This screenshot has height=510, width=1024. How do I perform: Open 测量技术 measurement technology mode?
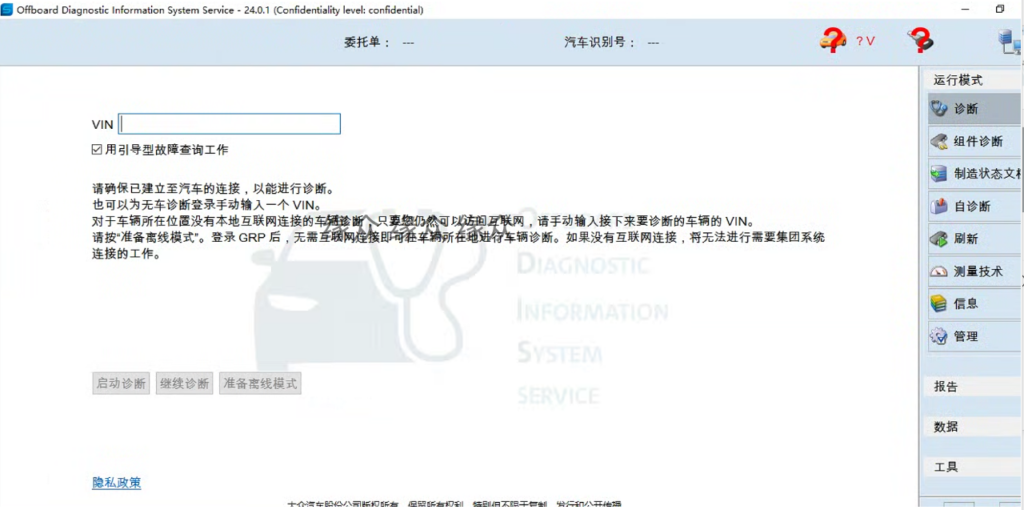click(x=972, y=271)
